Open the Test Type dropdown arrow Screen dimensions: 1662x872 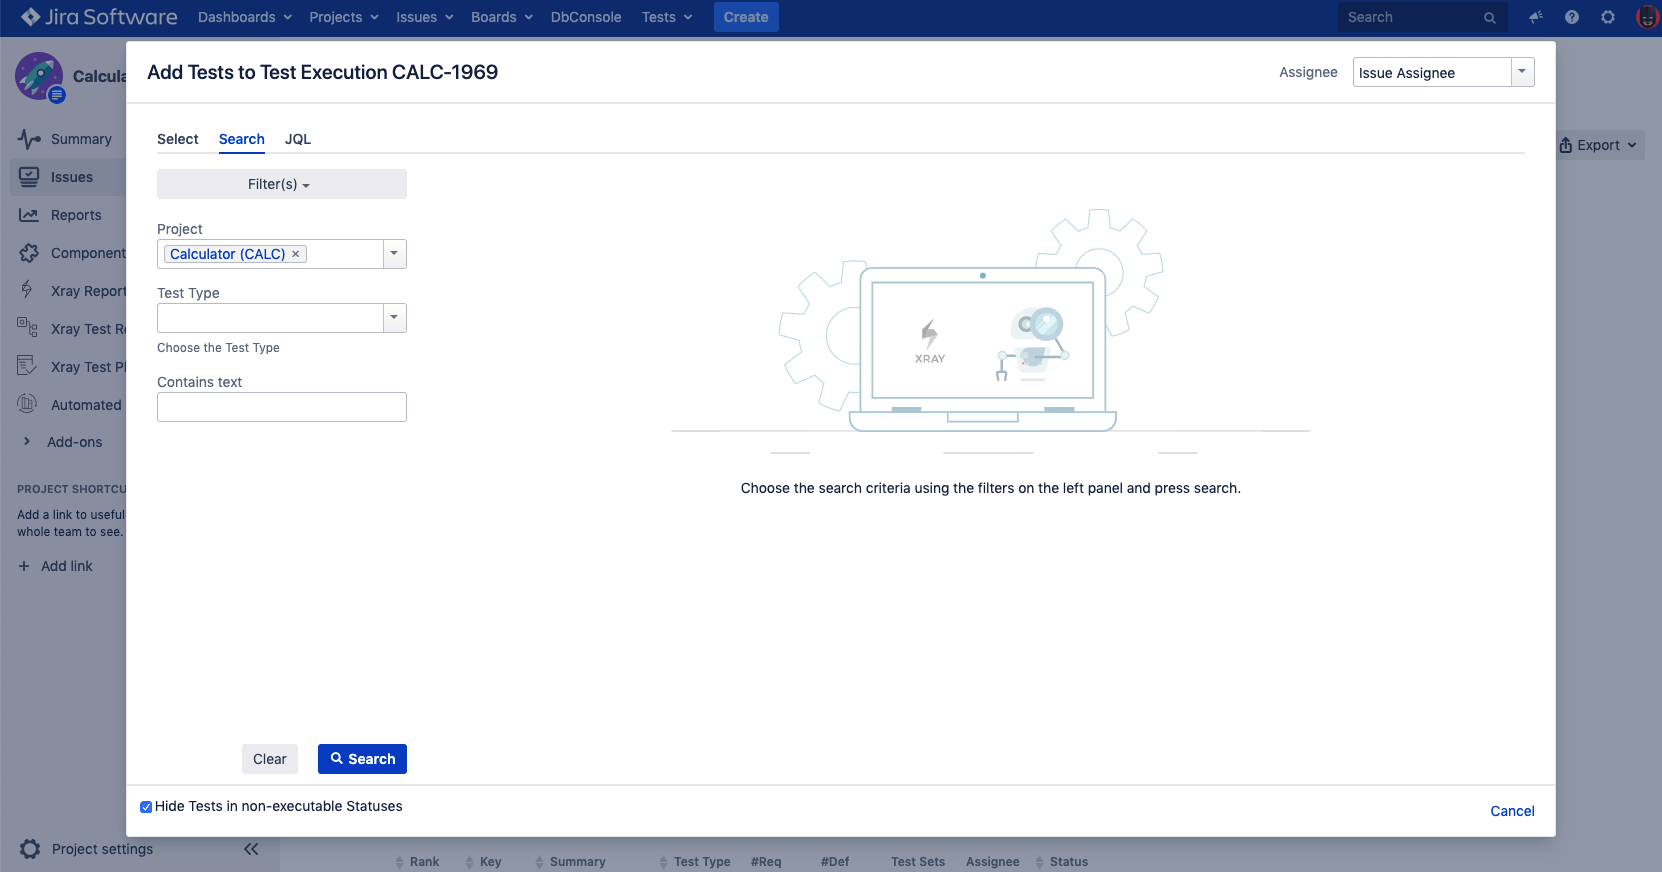point(395,318)
